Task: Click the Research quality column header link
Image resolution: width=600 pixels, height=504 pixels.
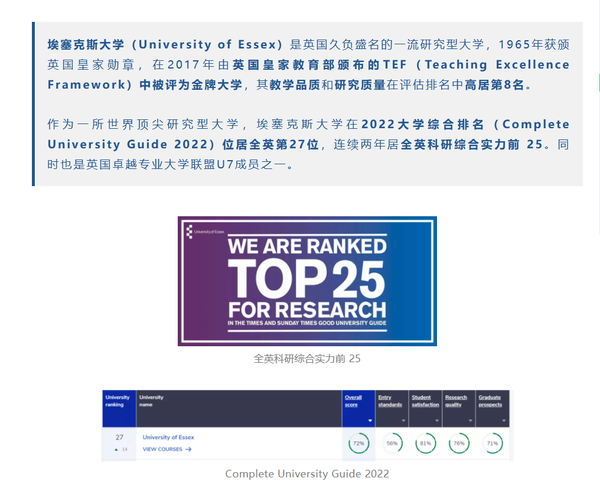Action: pos(456,401)
